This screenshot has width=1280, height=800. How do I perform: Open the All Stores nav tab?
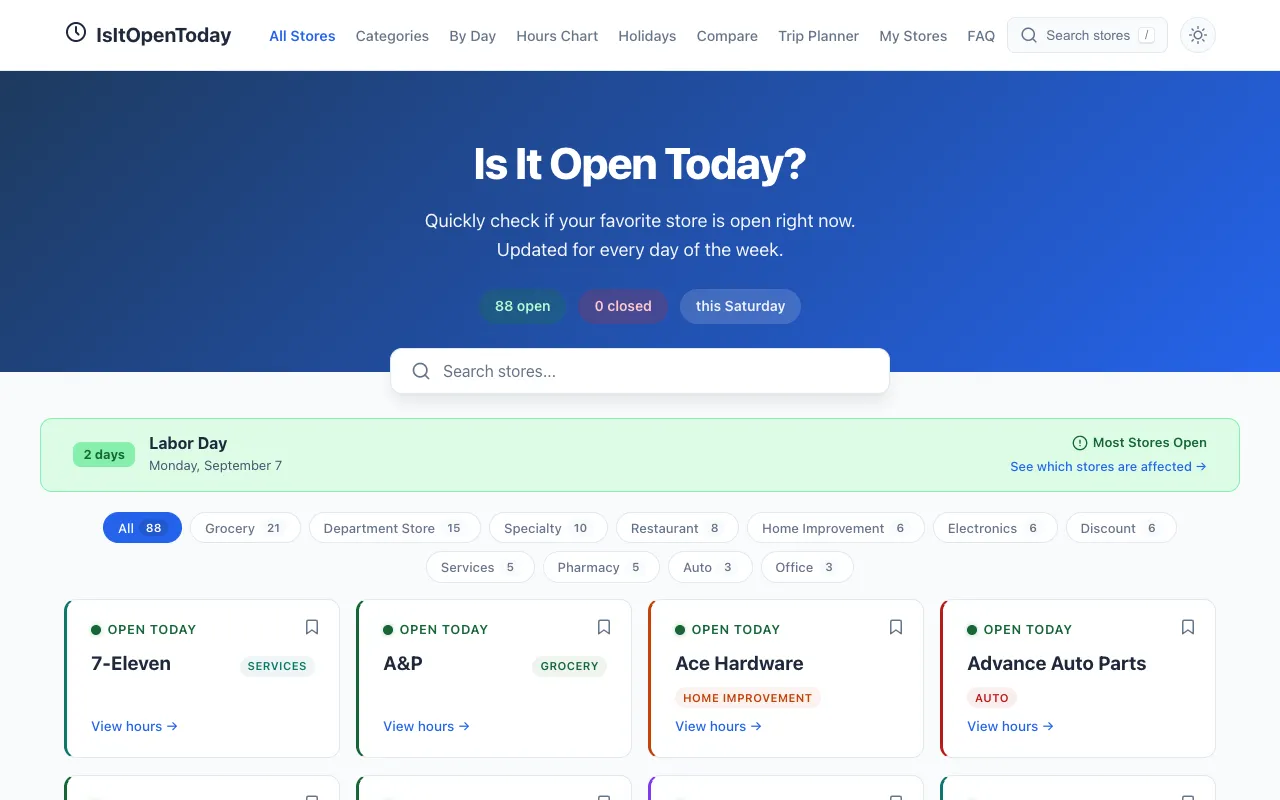(x=302, y=36)
